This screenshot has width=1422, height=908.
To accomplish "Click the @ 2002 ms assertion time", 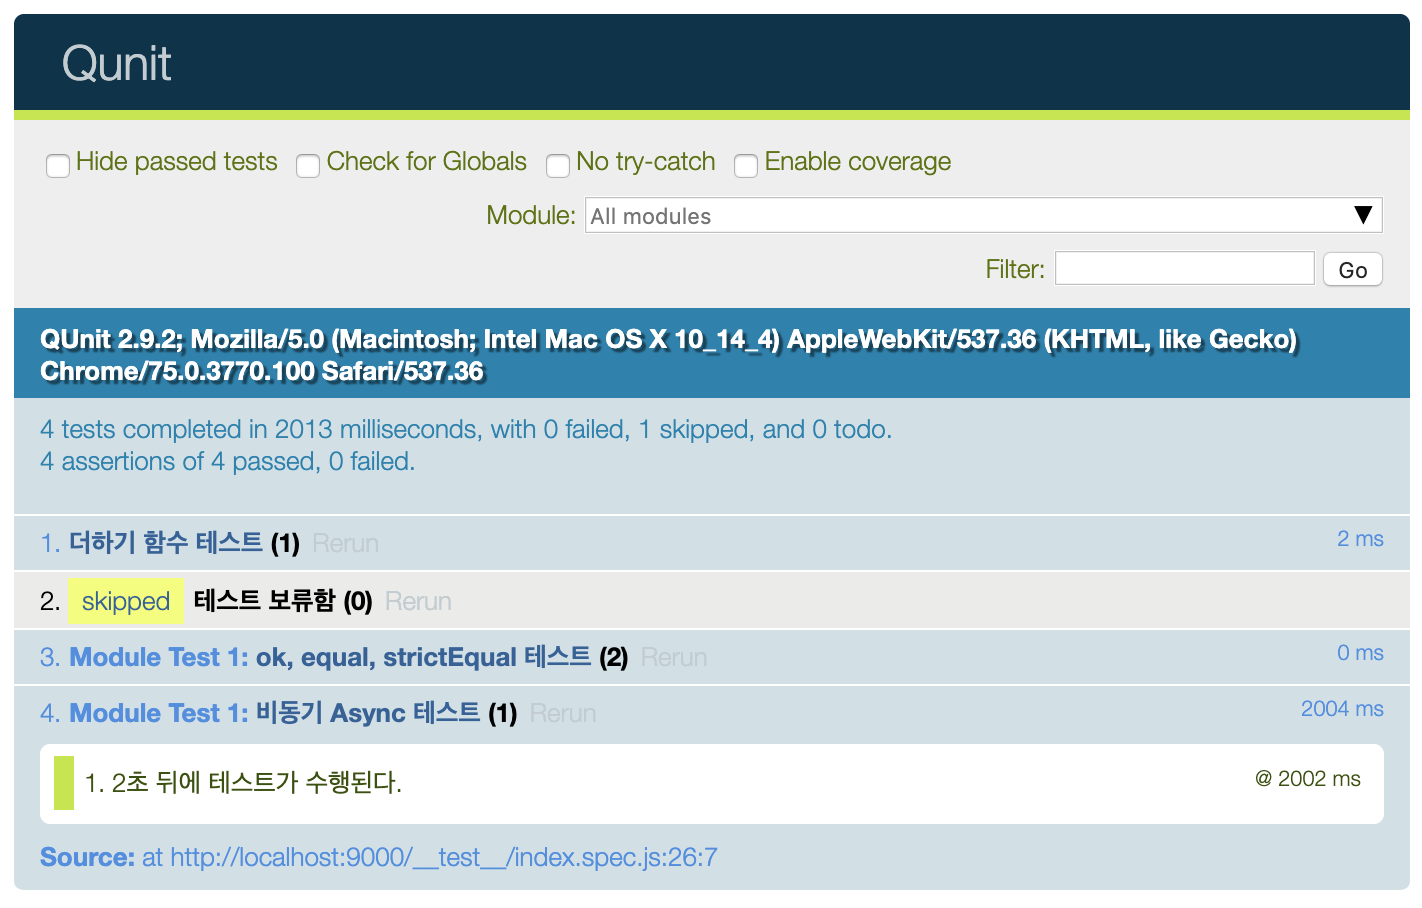I will (1308, 778).
